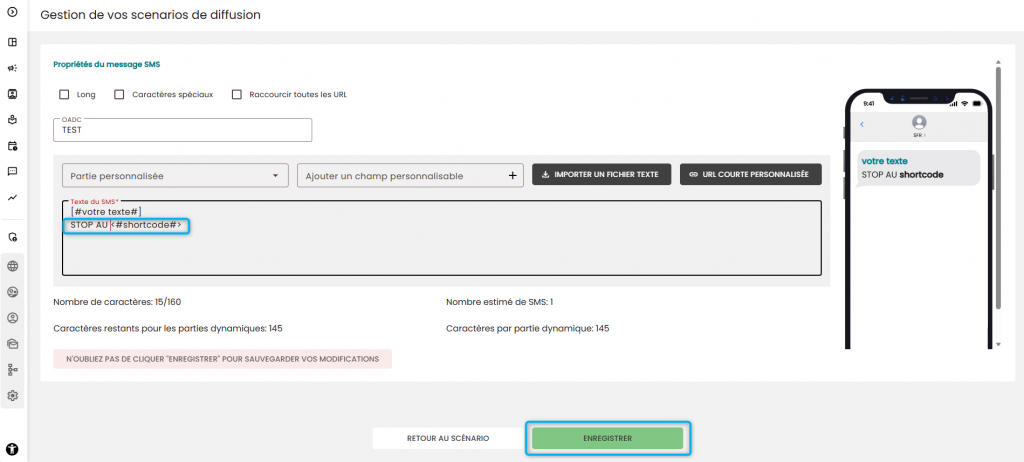Click Caractères par partie dynamique: 145 text
Viewport: 1024px width, 462px height.
click(528, 328)
